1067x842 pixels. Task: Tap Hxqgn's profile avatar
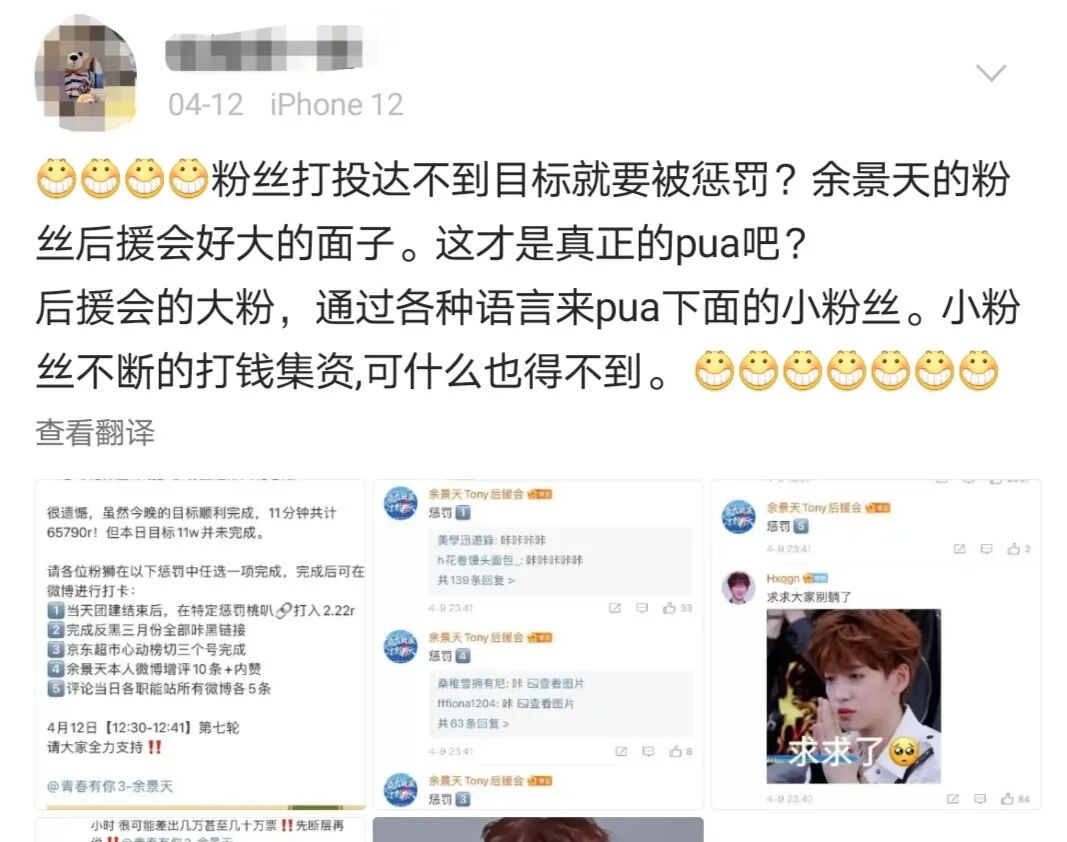(738, 587)
